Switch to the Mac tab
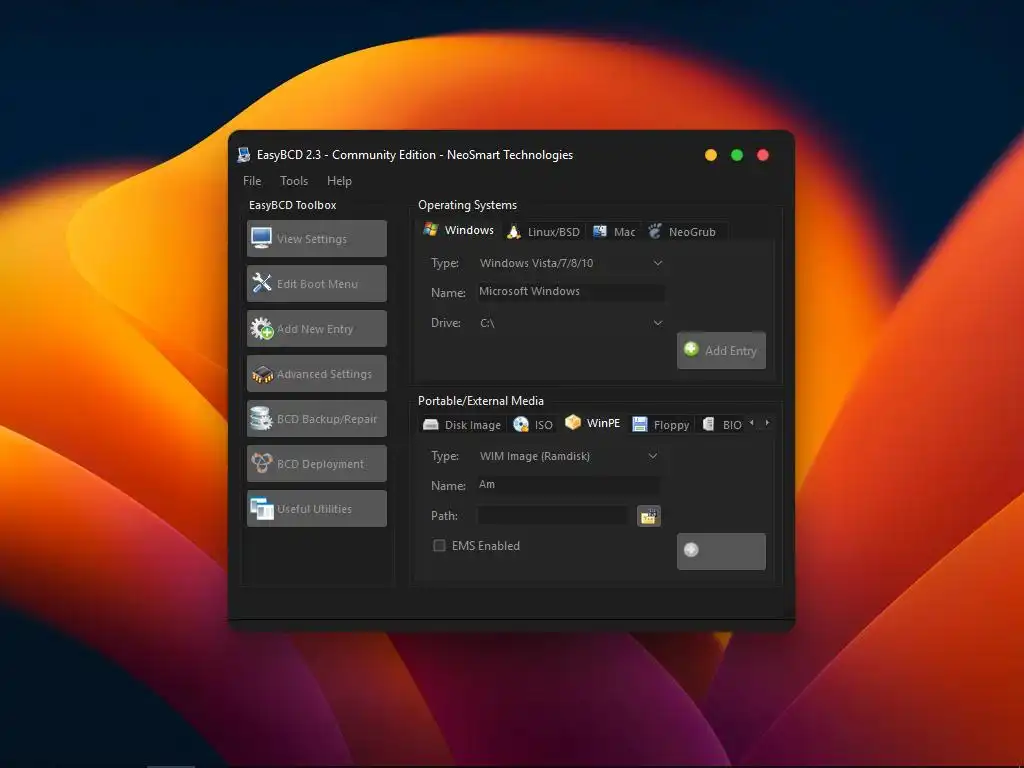 pyautogui.click(x=614, y=232)
